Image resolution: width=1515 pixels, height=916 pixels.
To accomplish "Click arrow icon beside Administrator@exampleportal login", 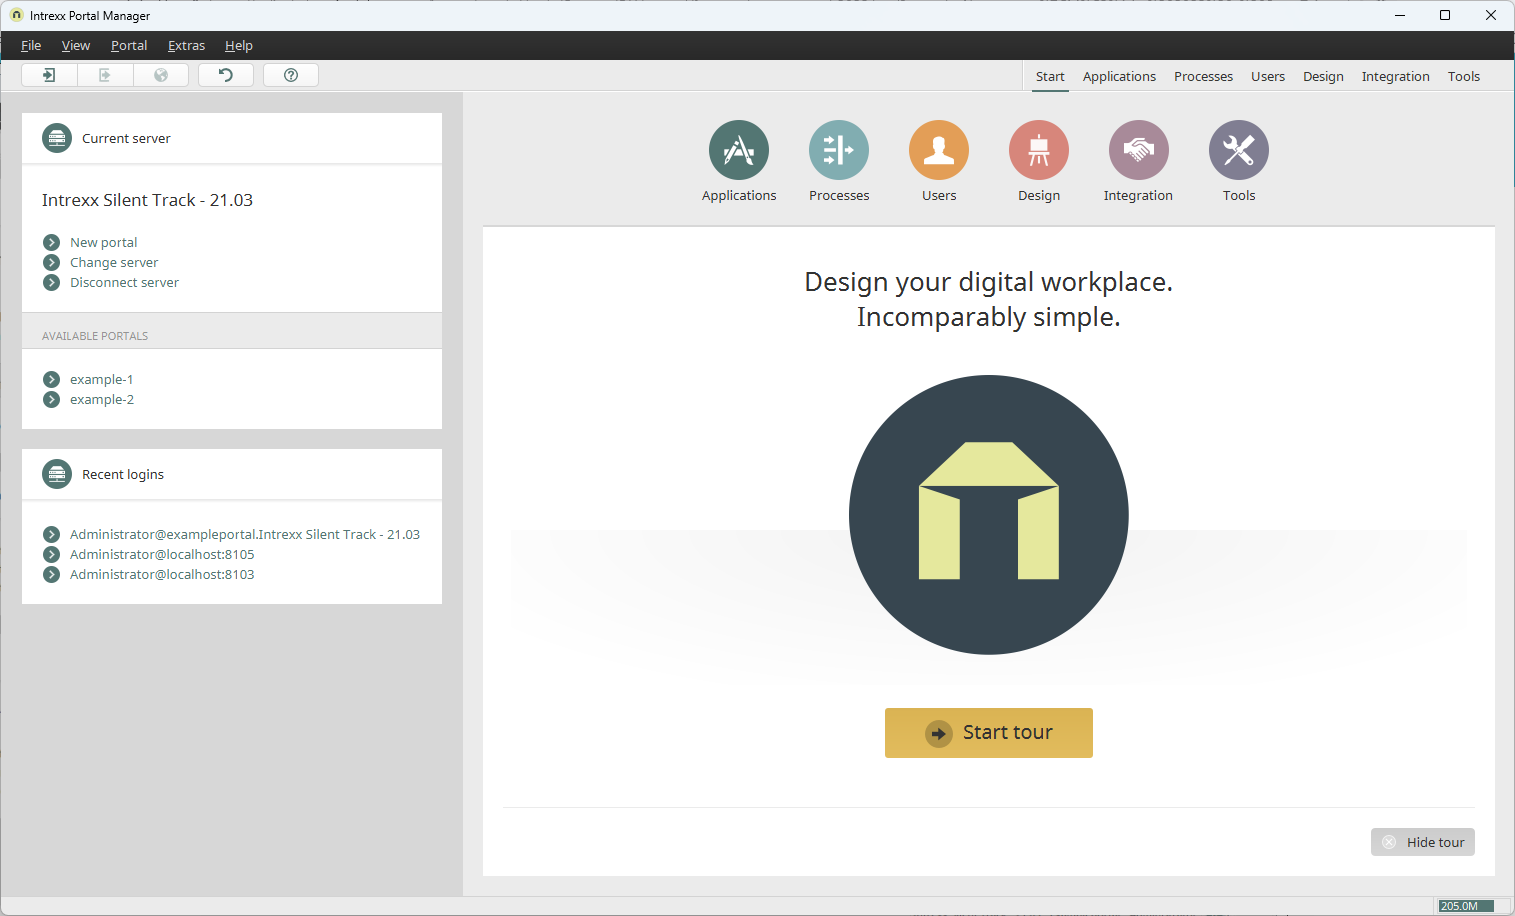I will [52, 534].
